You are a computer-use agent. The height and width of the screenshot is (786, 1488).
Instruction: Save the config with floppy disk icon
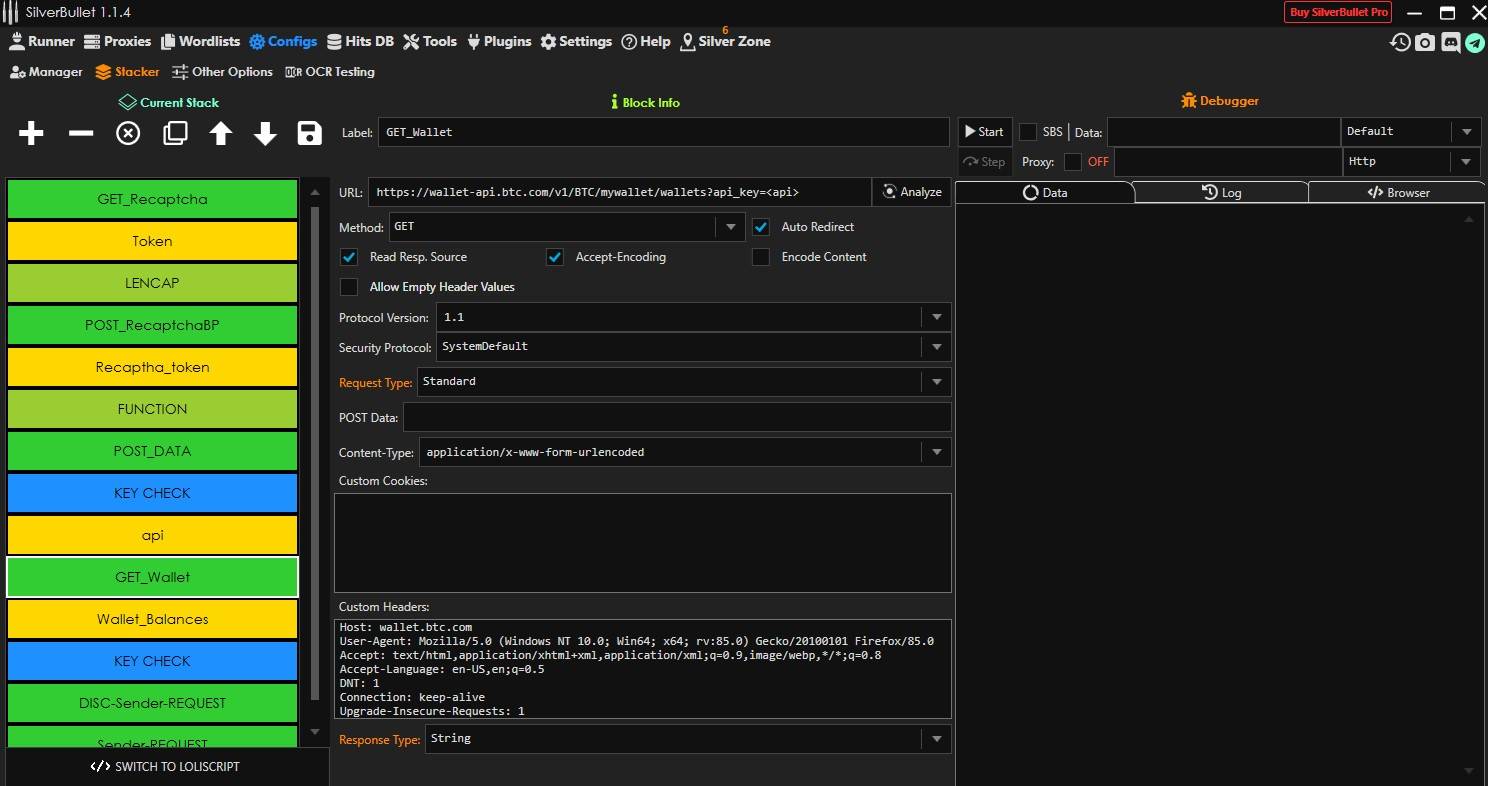[310, 133]
